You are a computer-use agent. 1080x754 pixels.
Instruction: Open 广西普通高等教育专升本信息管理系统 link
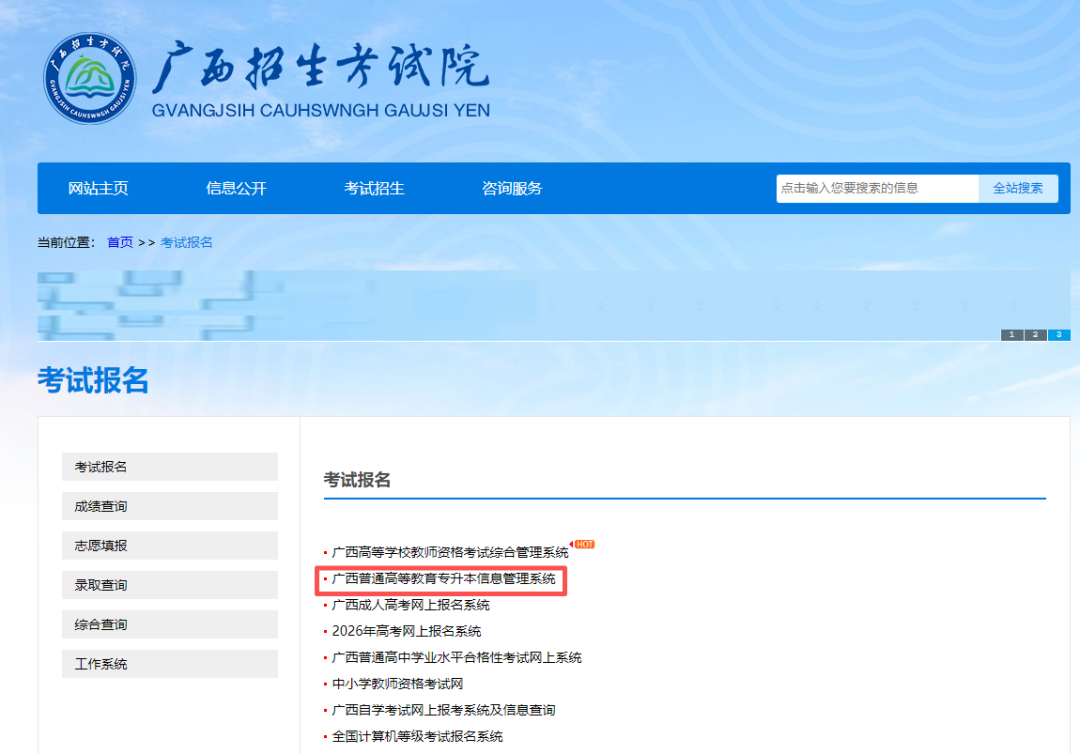[x=444, y=578]
